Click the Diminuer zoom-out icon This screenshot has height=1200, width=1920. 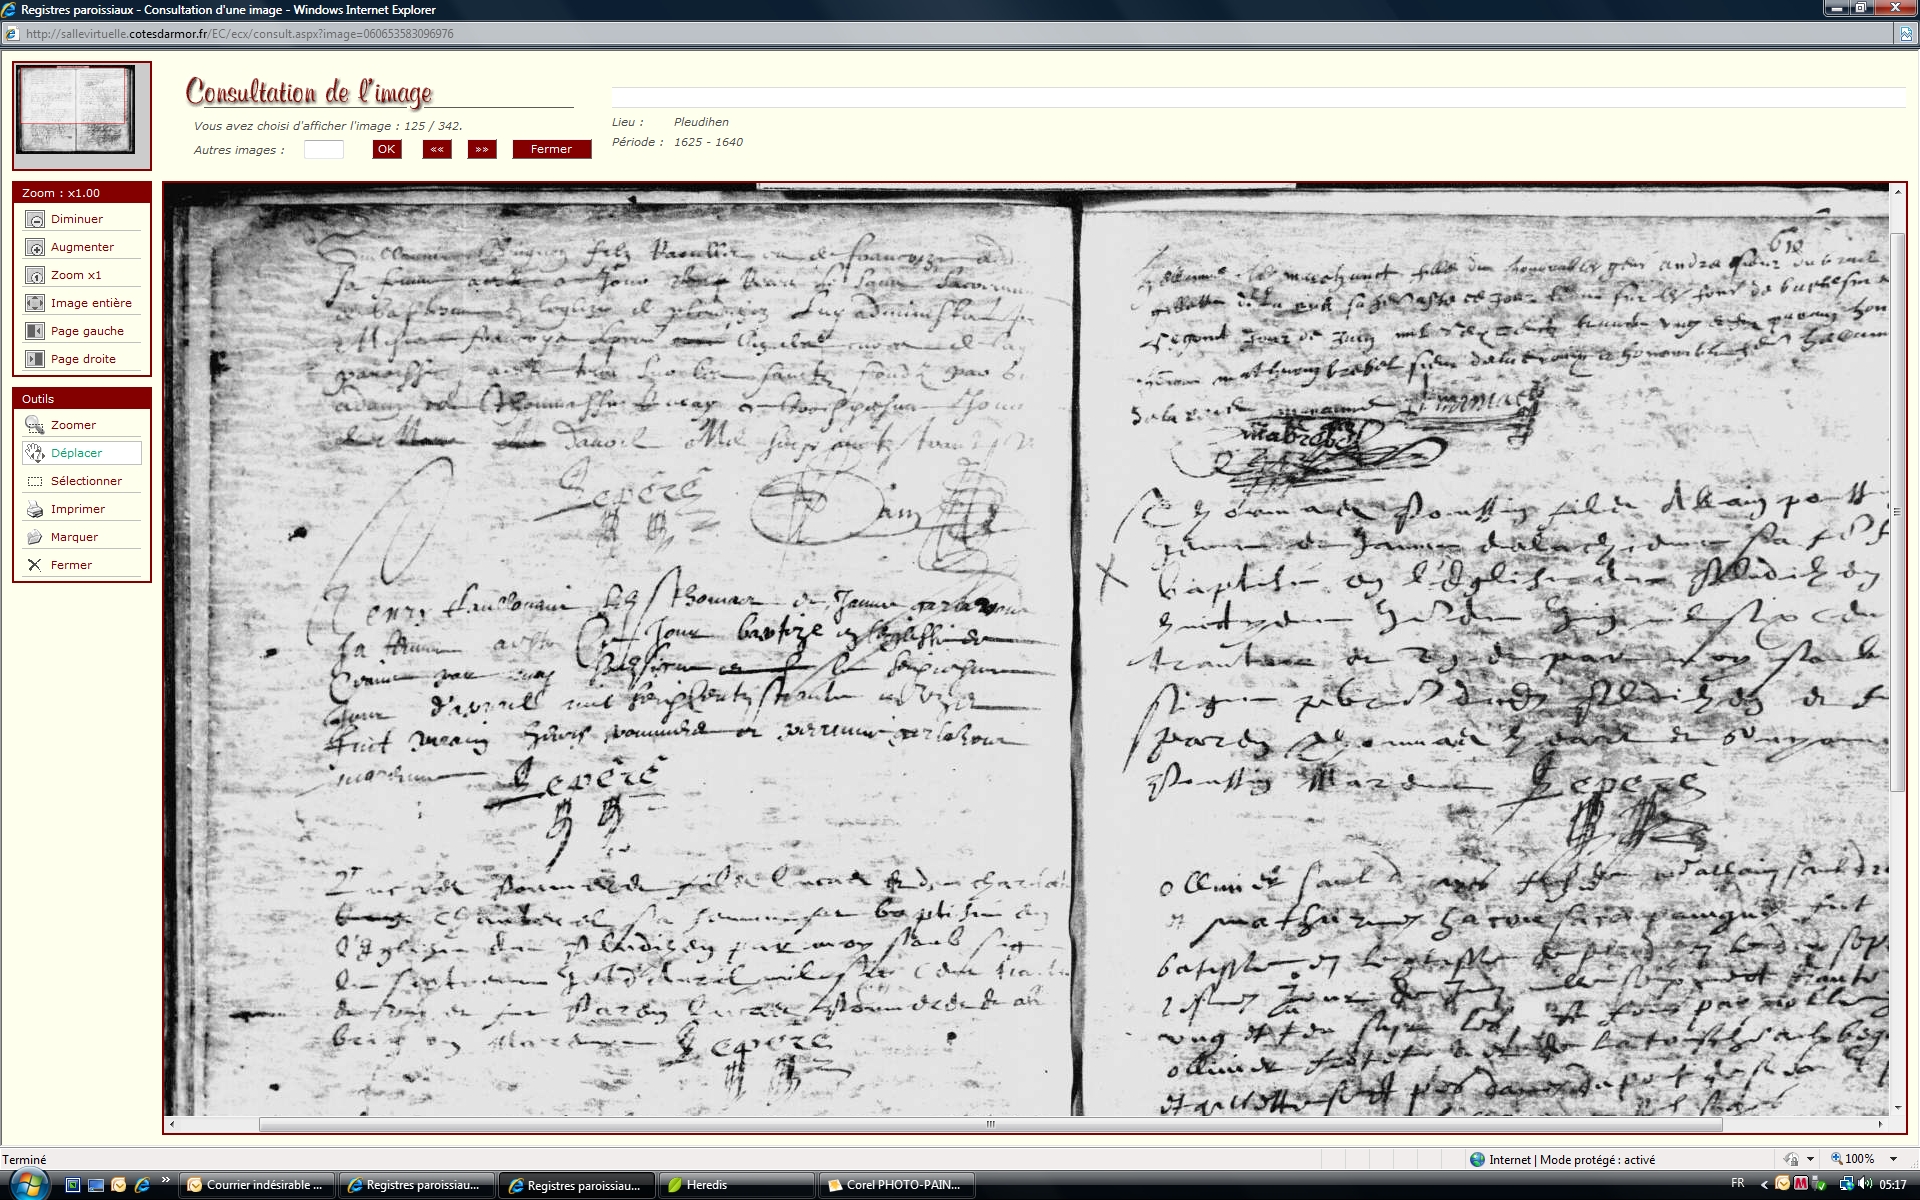35,219
